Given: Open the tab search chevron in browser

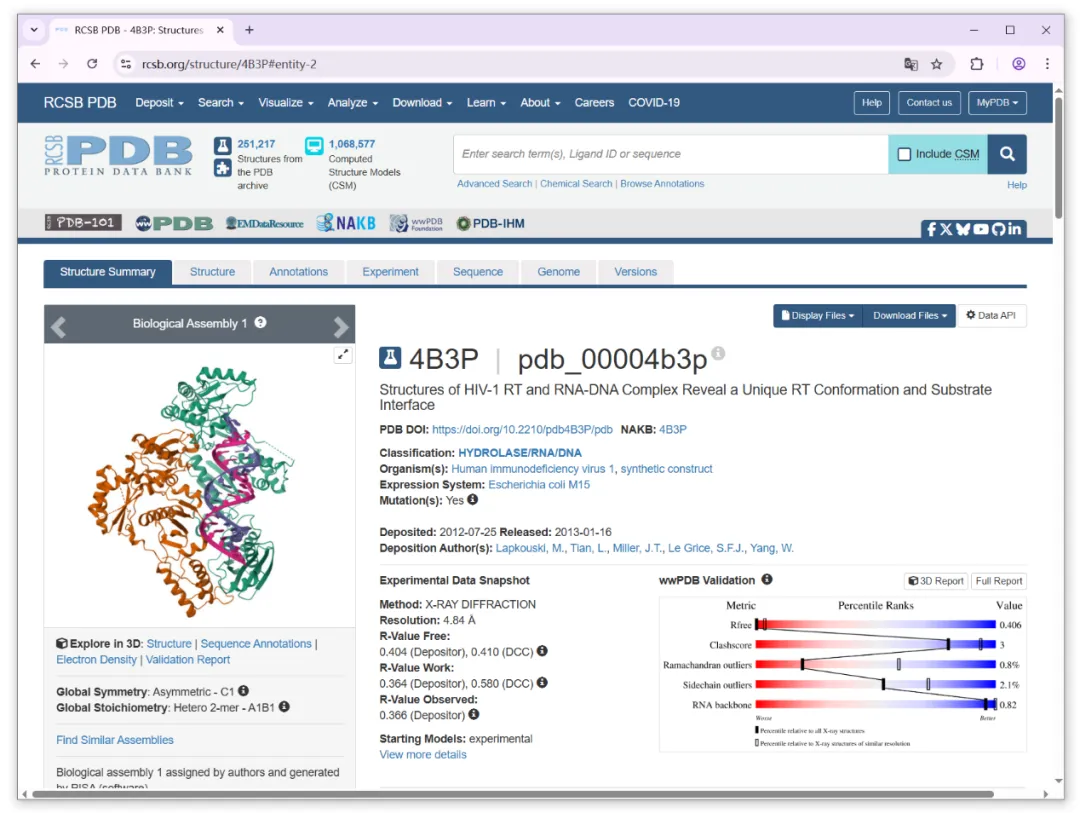Looking at the screenshot, I should click(34, 30).
